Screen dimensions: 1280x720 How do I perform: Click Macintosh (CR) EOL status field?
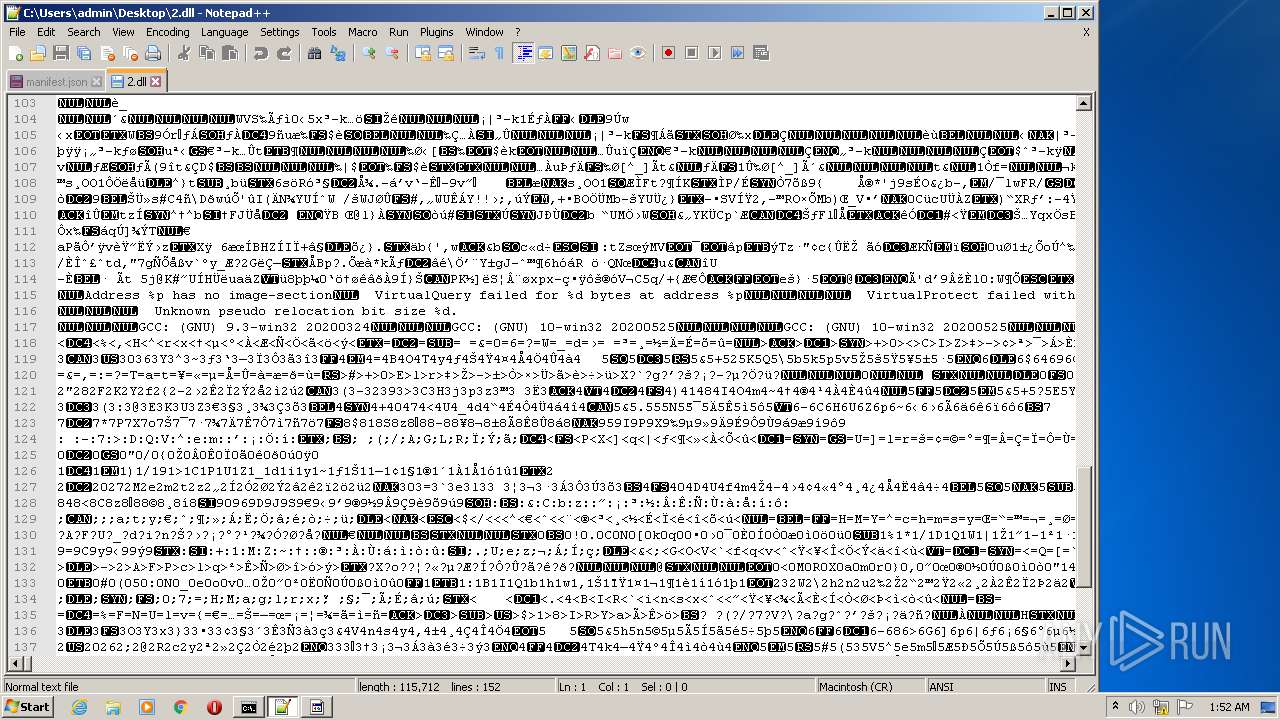pos(871,687)
